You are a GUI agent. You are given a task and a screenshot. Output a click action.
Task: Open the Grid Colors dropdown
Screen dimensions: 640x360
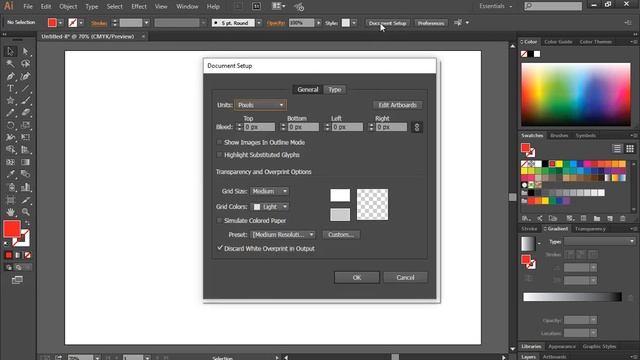pyautogui.click(x=269, y=207)
